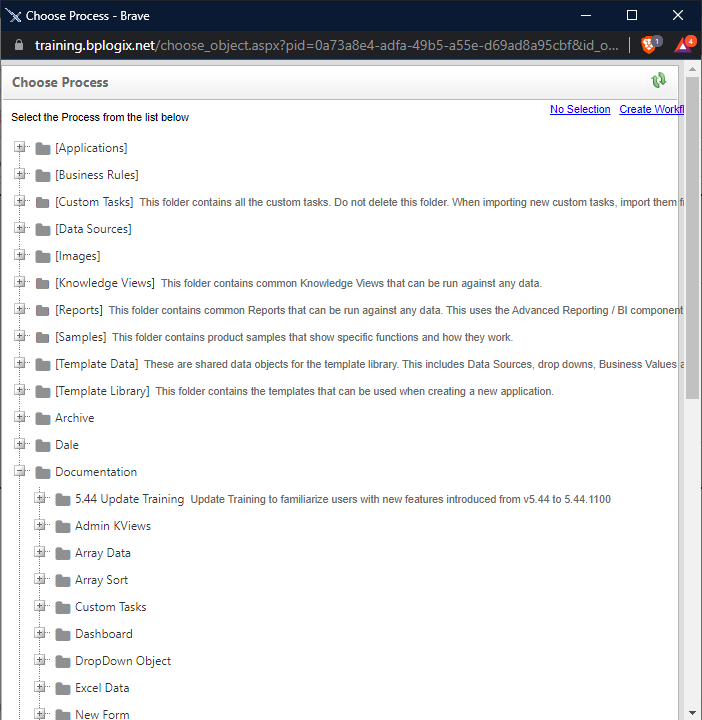
Task: Click the browser address bar URL
Action: pyautogui.click(x=326, y=45)
